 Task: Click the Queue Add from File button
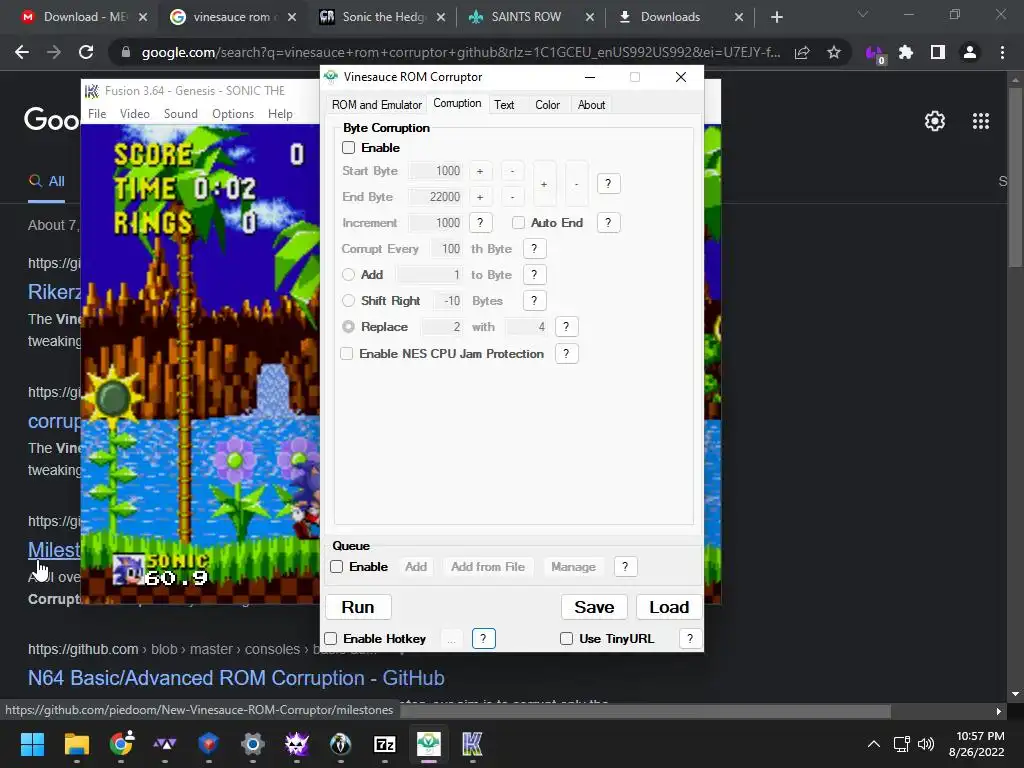tap(488, 567)
